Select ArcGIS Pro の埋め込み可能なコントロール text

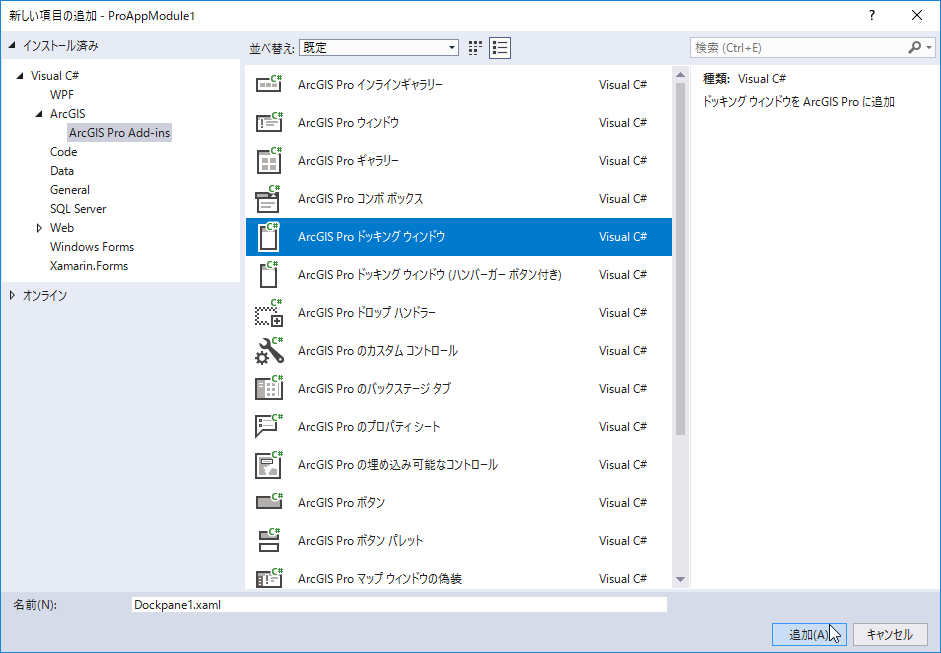(x=397, y=465)
